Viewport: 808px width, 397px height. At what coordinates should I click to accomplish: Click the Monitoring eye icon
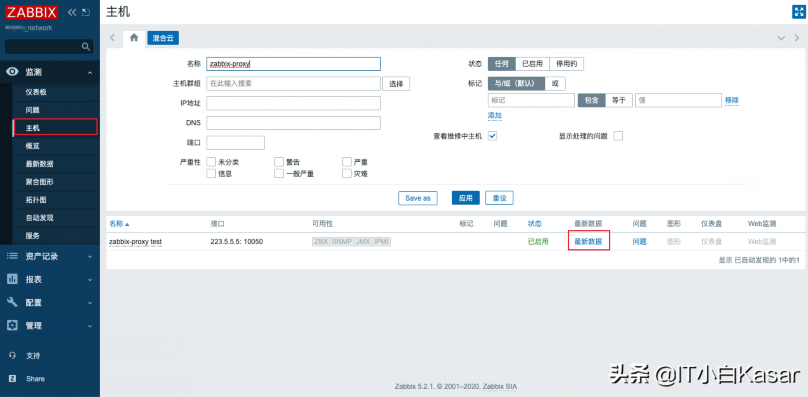point(12,72)
